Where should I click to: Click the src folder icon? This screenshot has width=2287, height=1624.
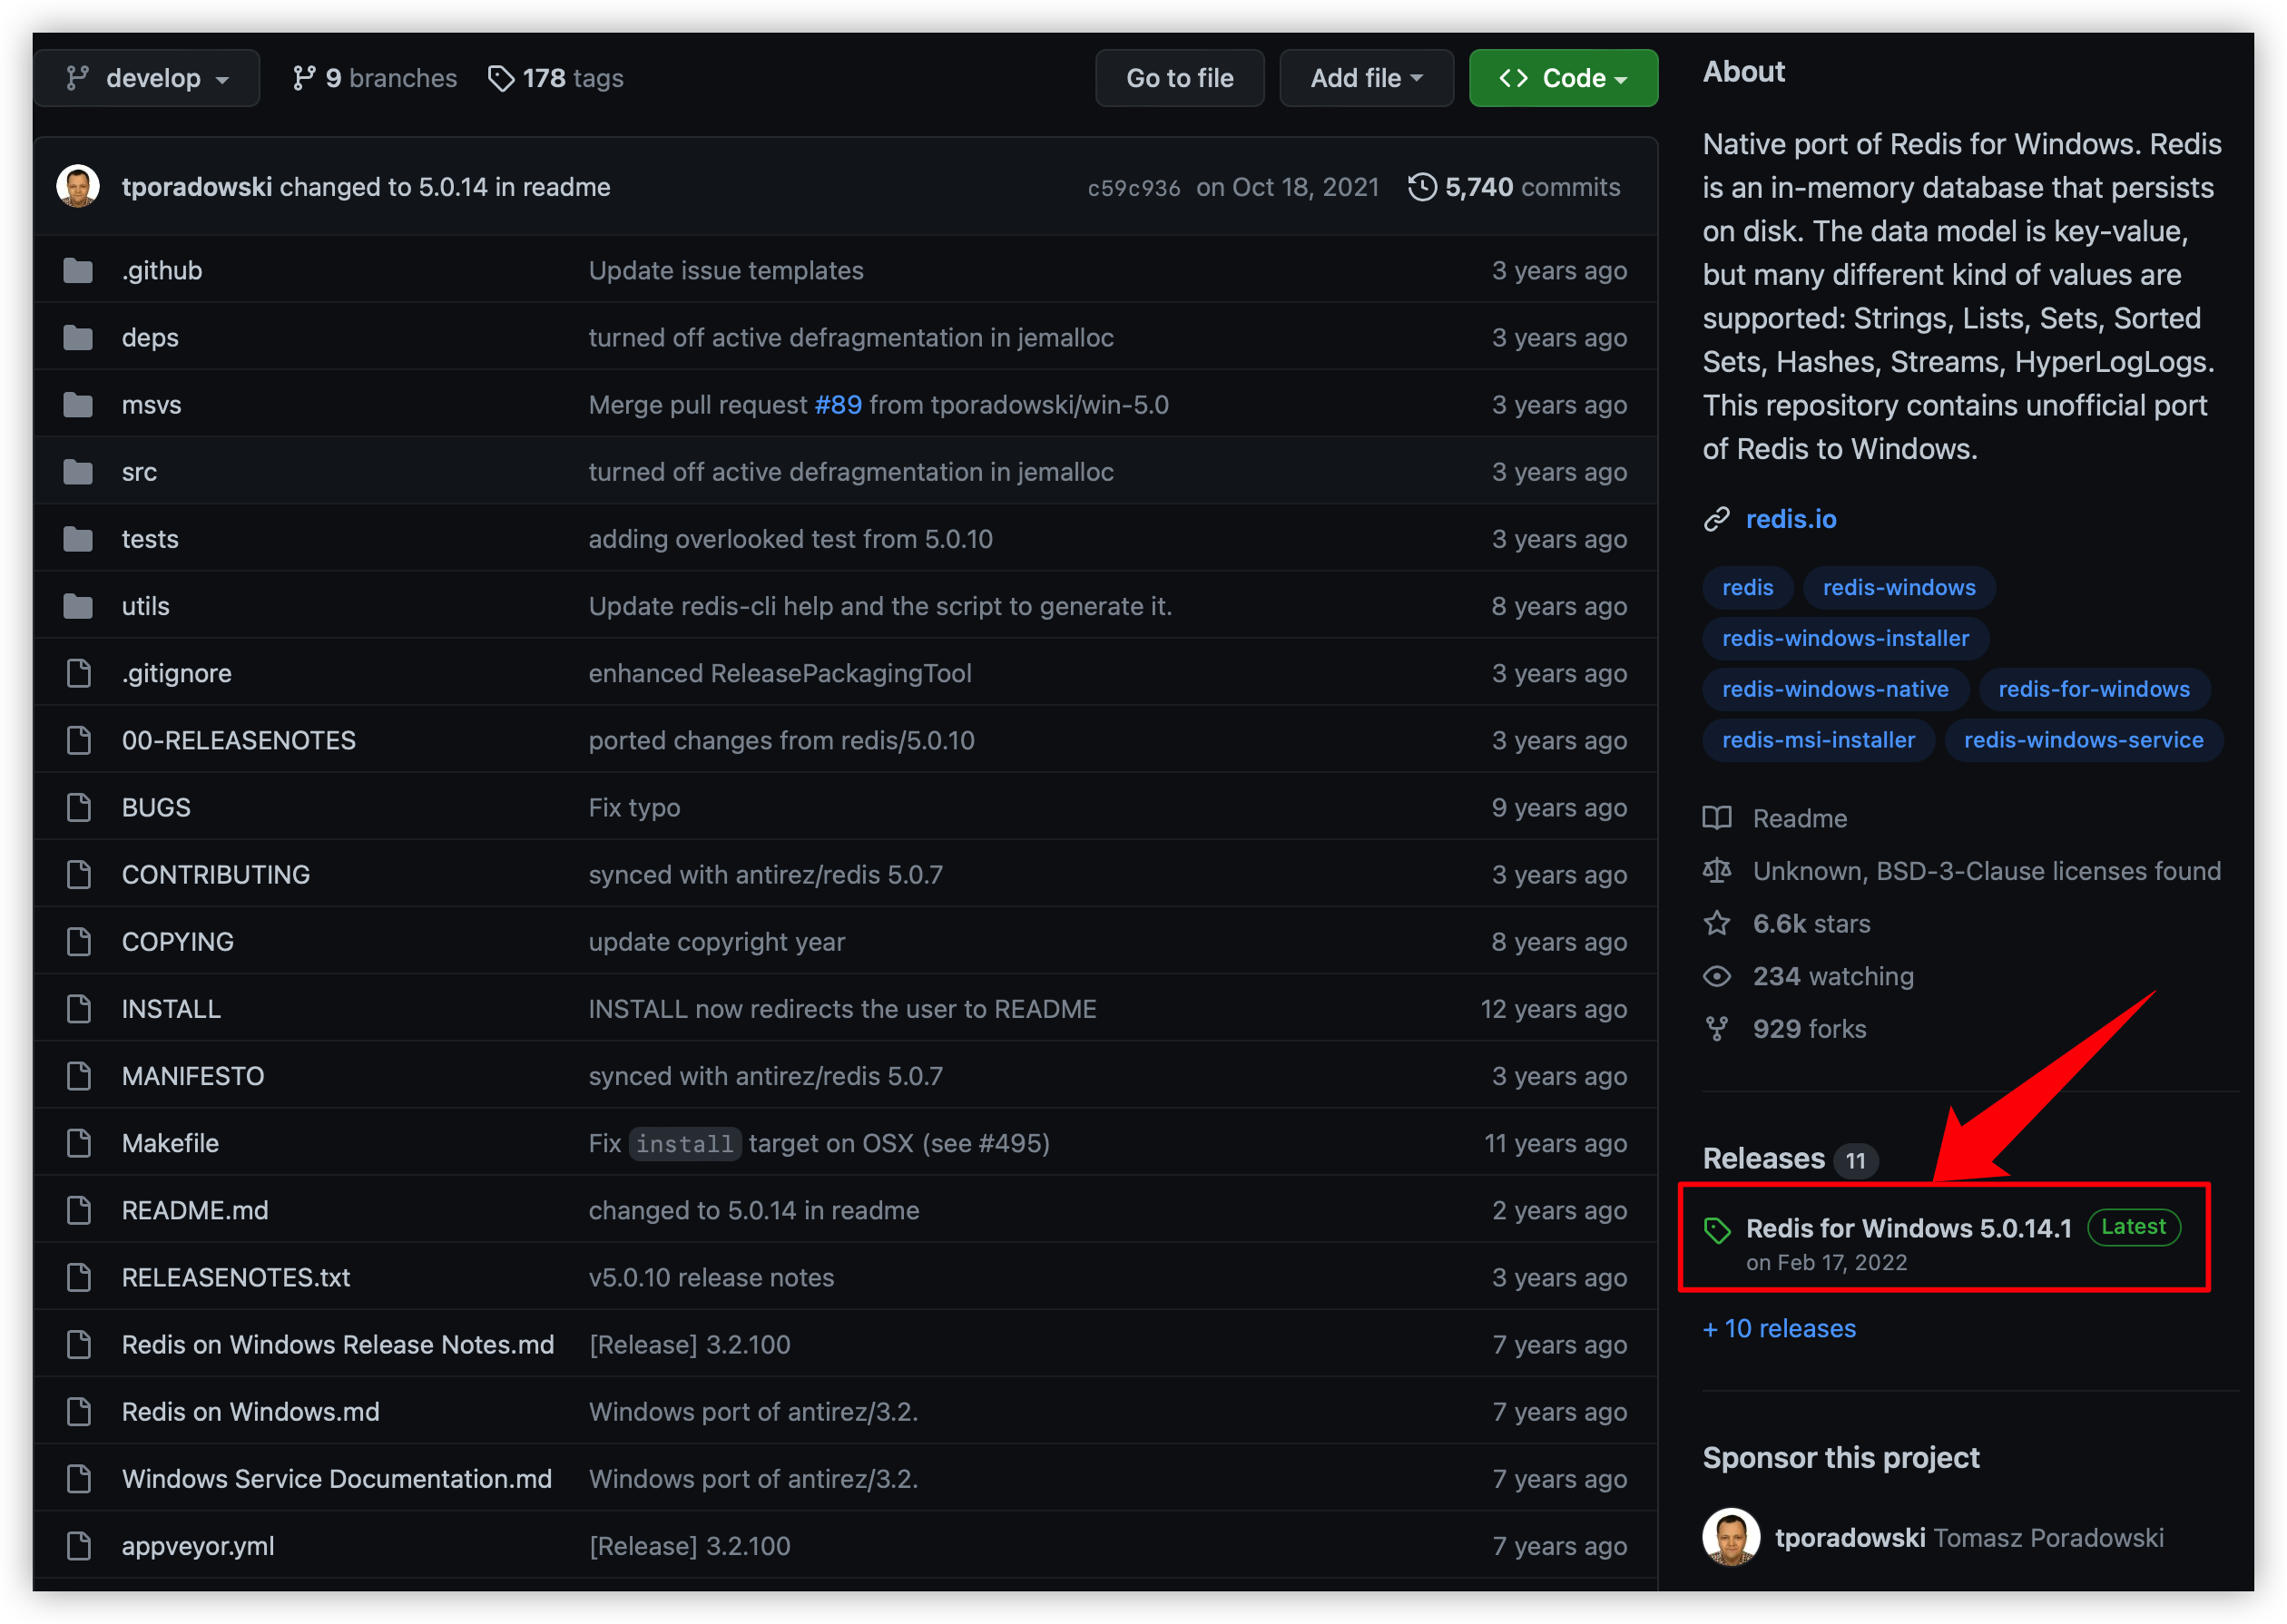tap(78, 472)
